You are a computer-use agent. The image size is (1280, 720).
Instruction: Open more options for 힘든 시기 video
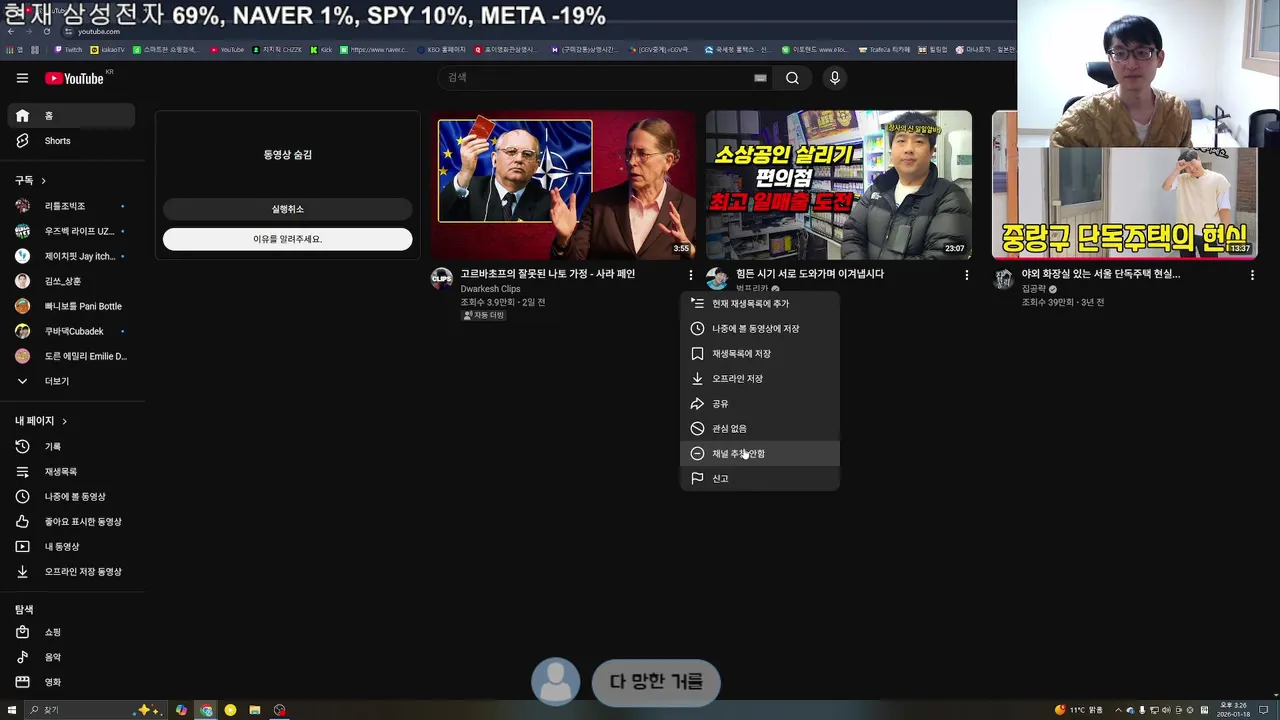966,275
